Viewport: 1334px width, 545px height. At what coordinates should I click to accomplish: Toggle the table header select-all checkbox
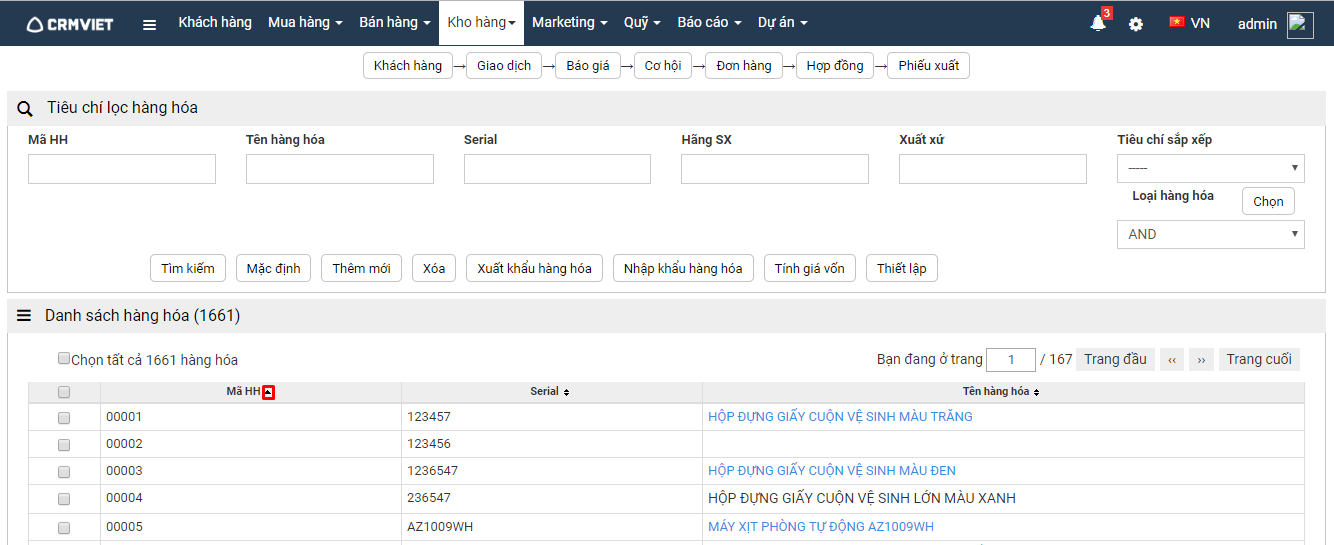tap(64, 392)
